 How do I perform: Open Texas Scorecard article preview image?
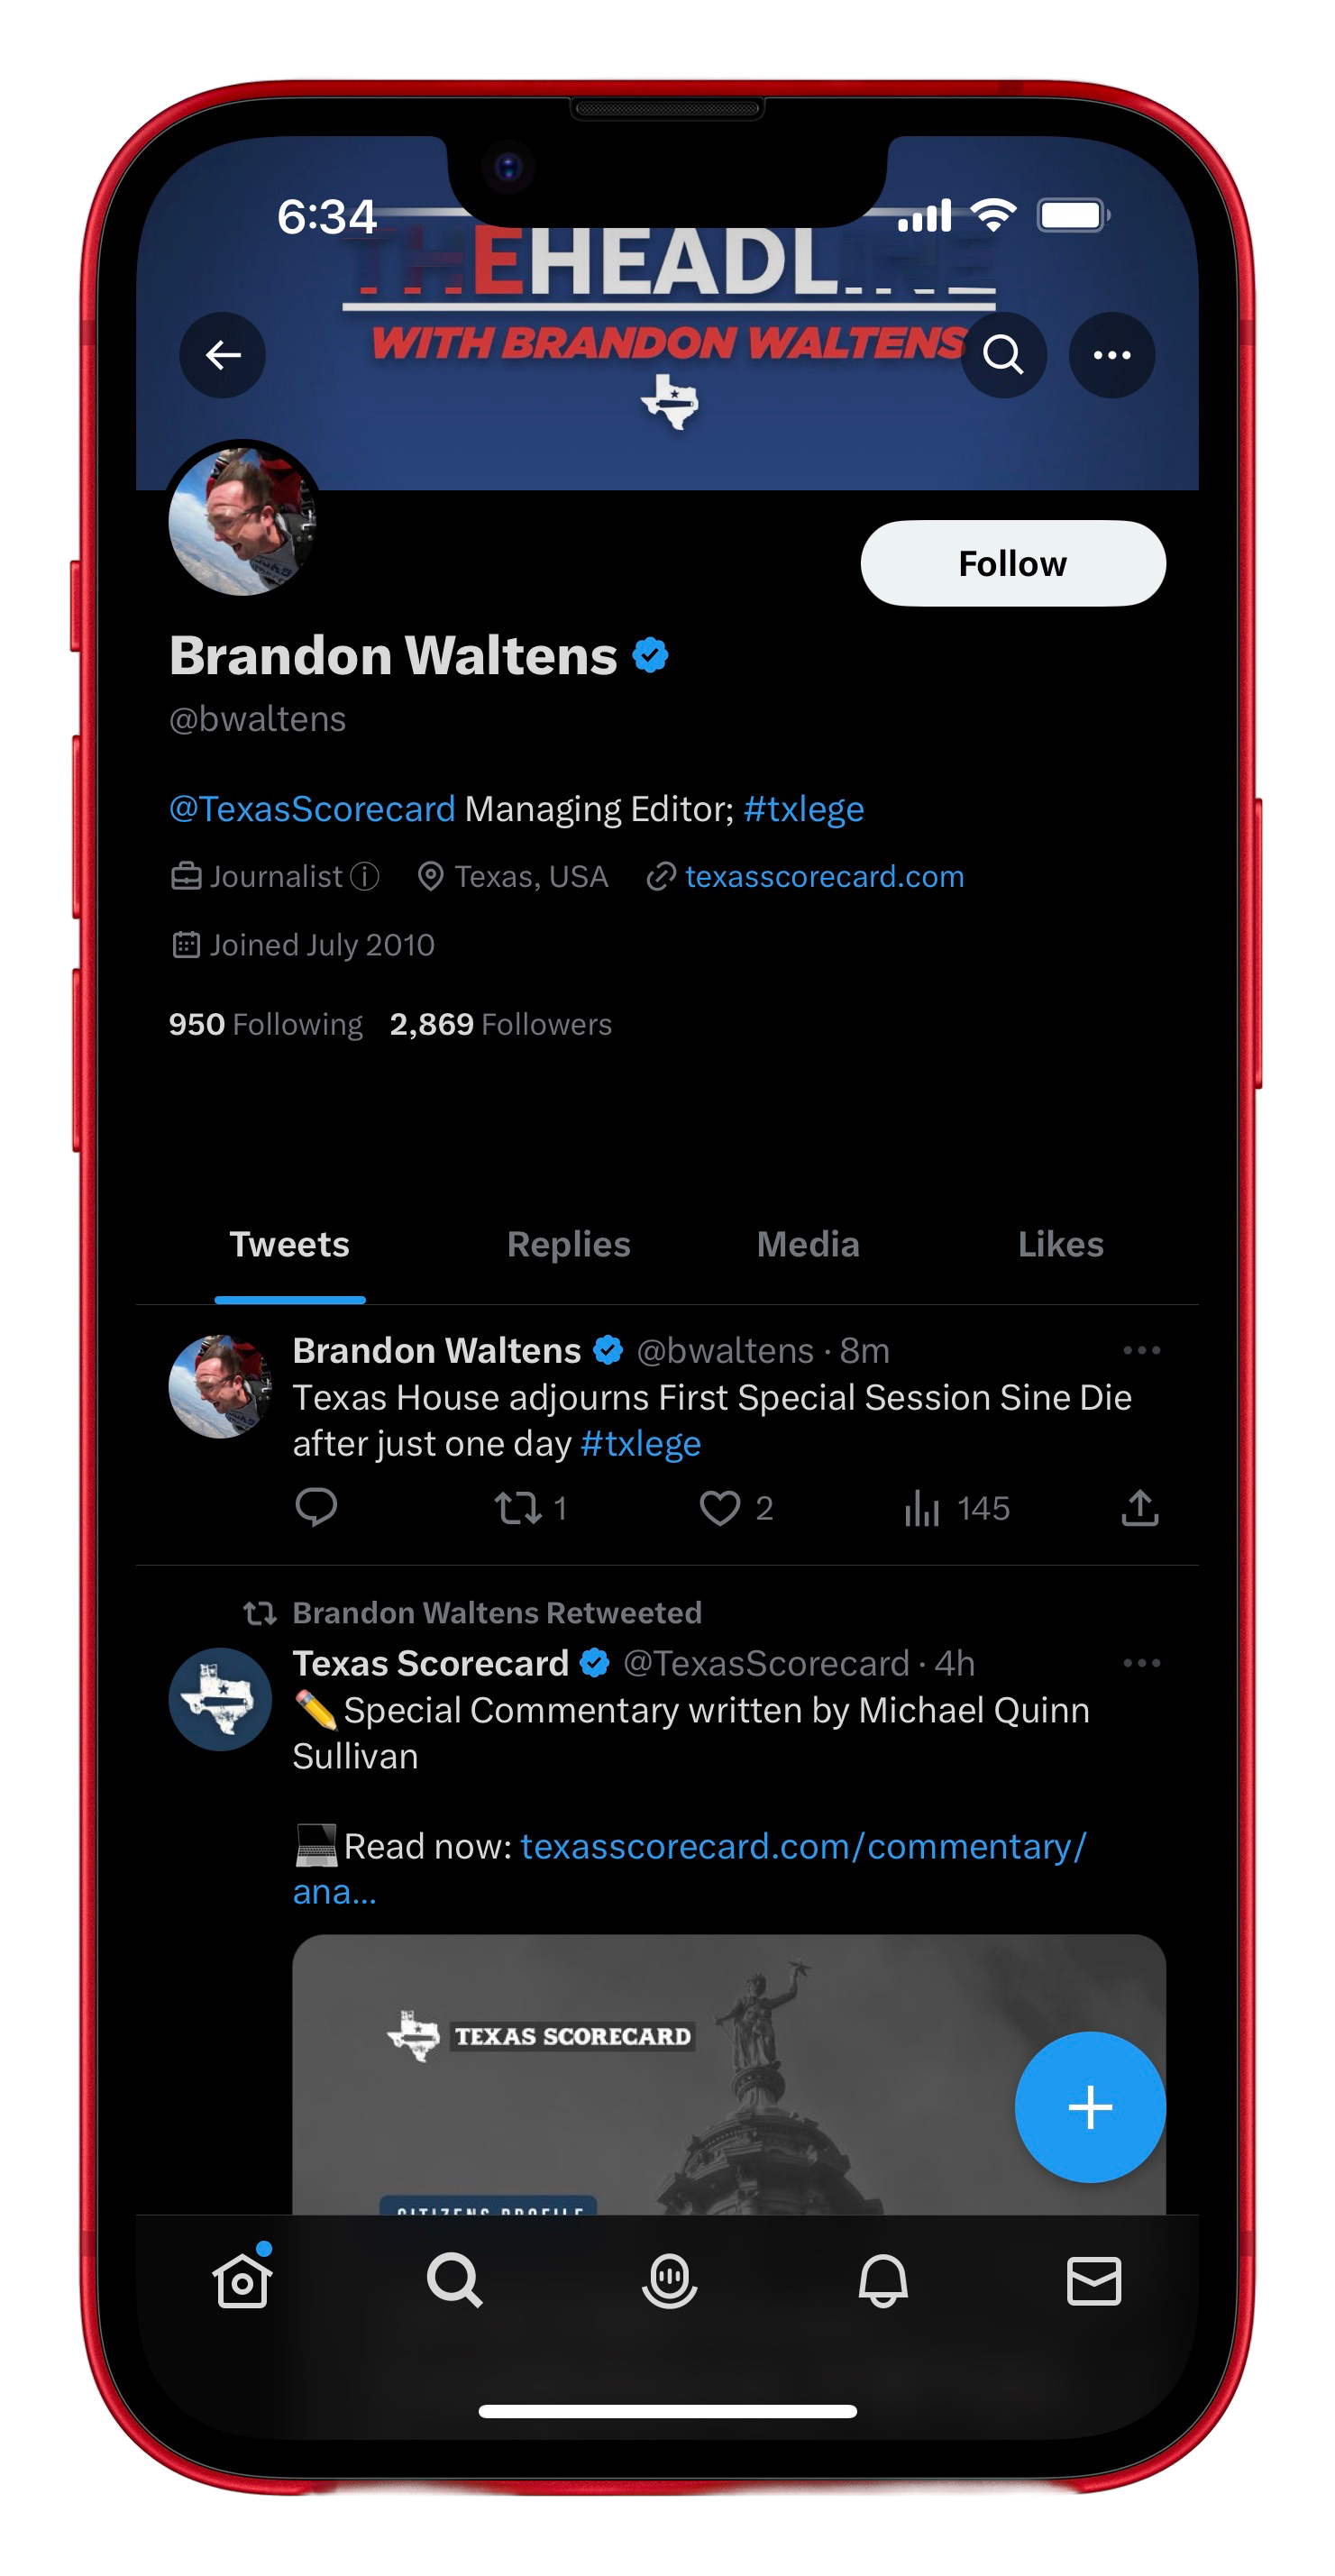point(728,2074)
